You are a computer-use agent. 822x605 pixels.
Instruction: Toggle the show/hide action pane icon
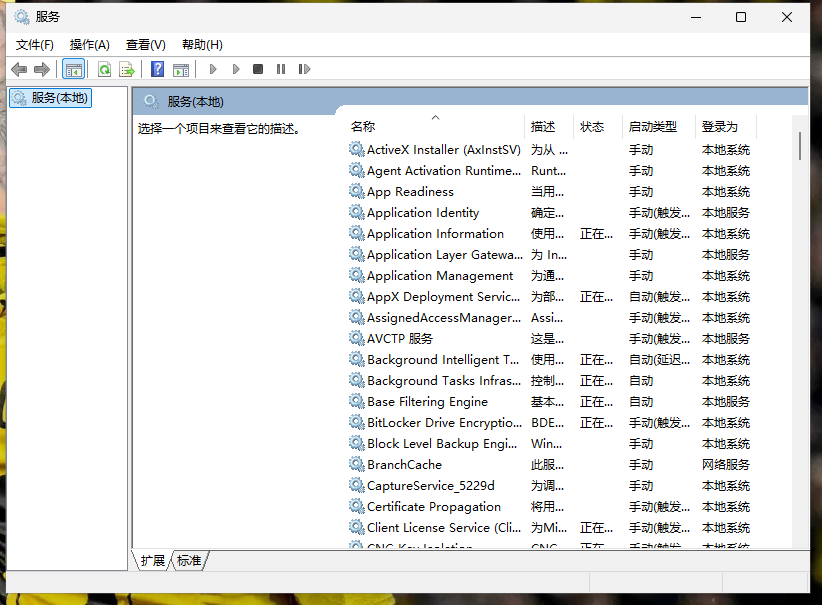click(x=181, y=69)
